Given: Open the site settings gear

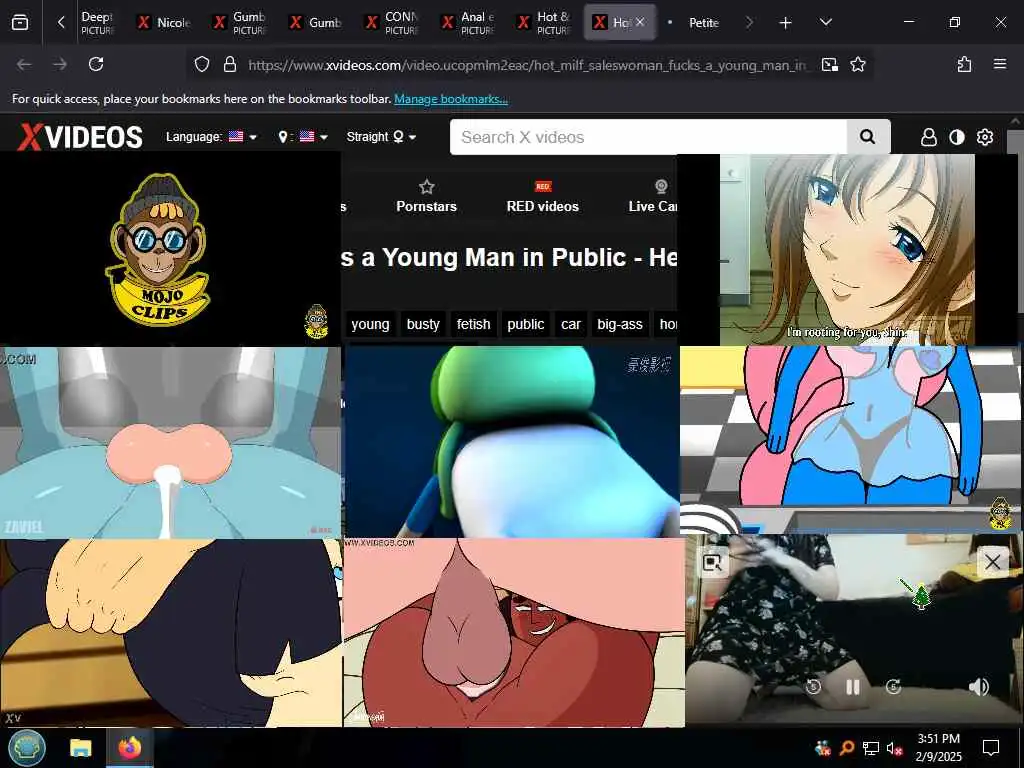Looking at the screenshot, I should coord(985,137).
